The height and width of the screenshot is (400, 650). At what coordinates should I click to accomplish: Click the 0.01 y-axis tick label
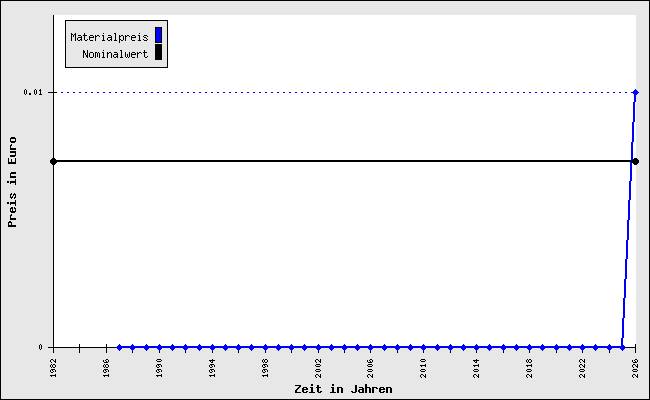(33, 92)
